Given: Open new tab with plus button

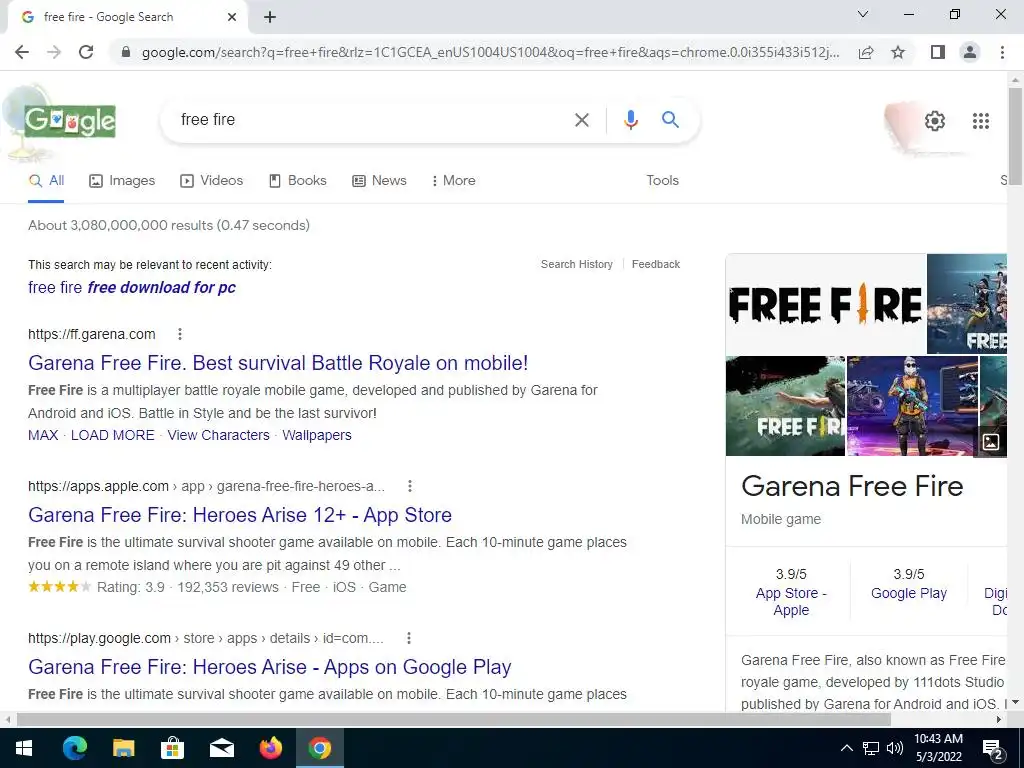Looking at the screenshot, I should click(x=270, y=18).
